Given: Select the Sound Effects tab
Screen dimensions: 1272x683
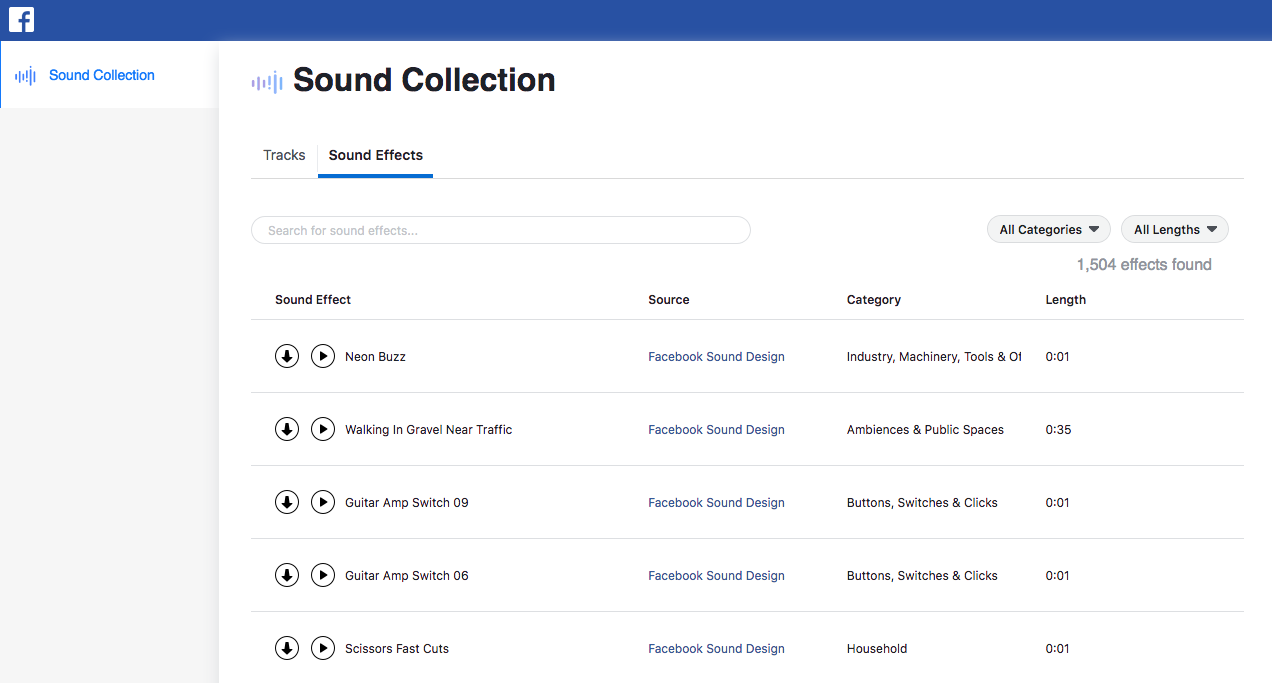Looking at the screenshot, I should click(x=376, y=155).
